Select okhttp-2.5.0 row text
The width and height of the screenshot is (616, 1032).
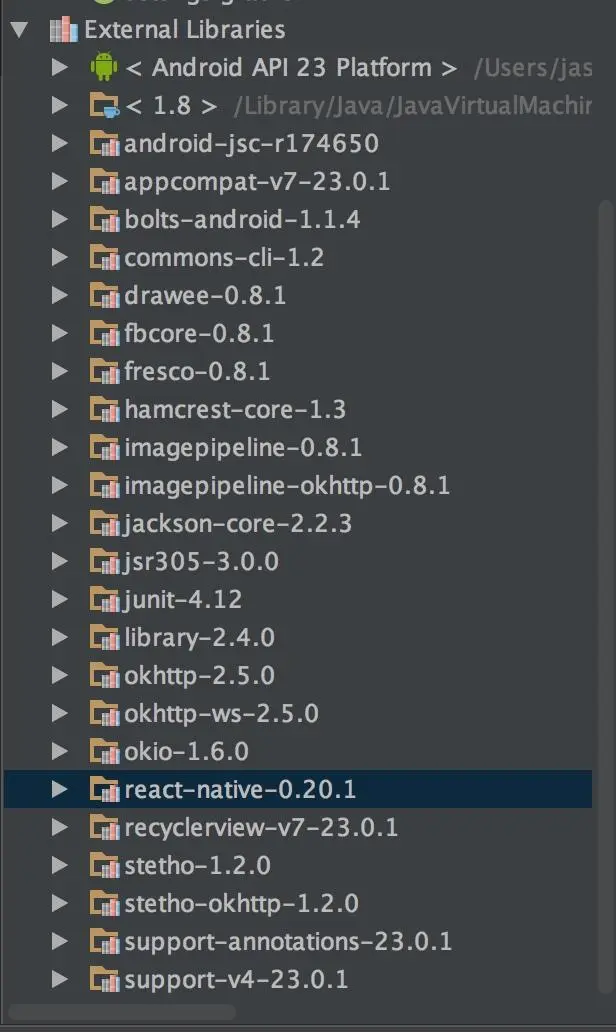pos(199,676)
